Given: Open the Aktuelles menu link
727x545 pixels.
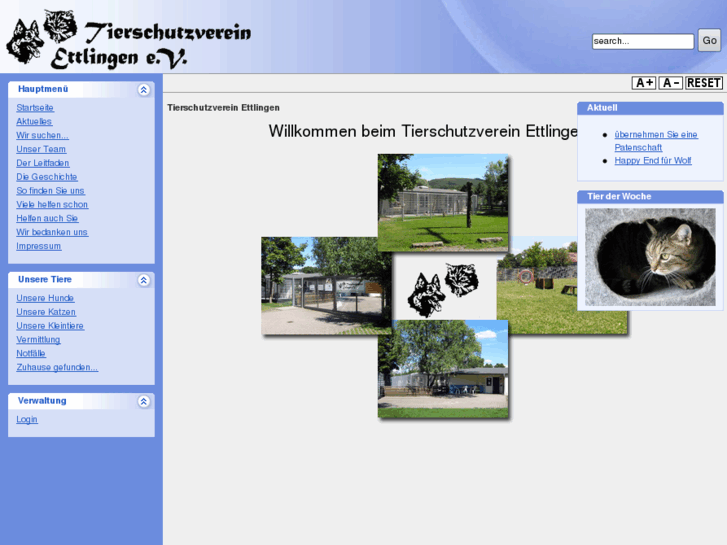Looking at the screenshot, I should pyautogui.click(x=34, y=122).
